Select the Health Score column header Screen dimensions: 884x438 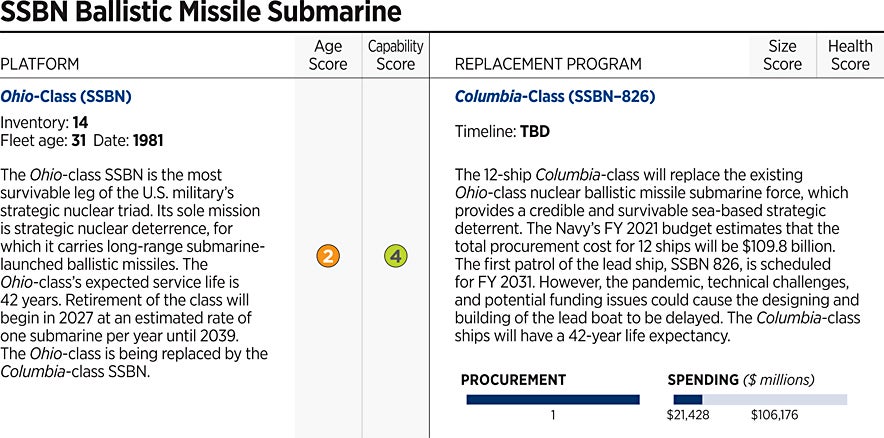pos(850,55)
